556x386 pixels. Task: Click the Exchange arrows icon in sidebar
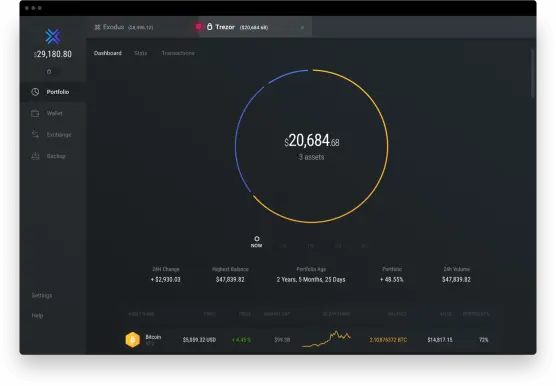(35, 135)
